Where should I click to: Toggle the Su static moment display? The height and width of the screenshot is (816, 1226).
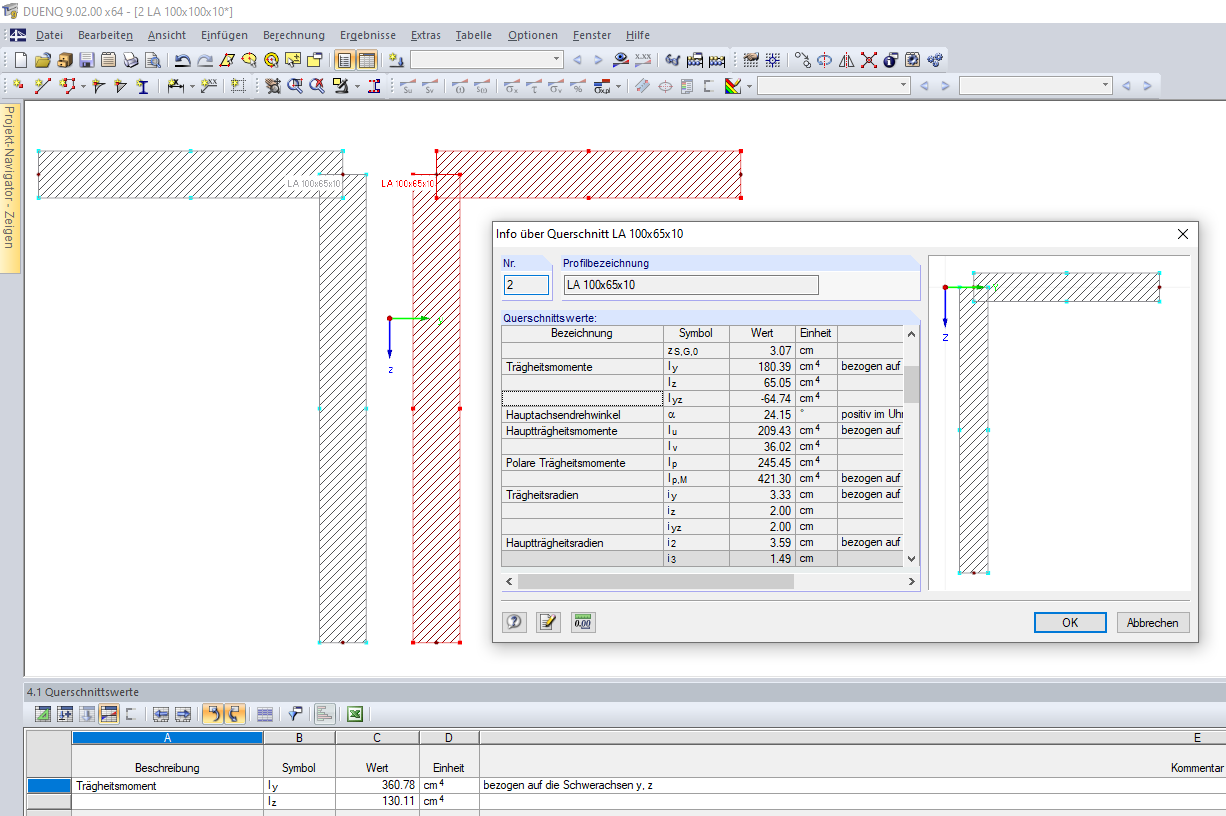point(407,86)
